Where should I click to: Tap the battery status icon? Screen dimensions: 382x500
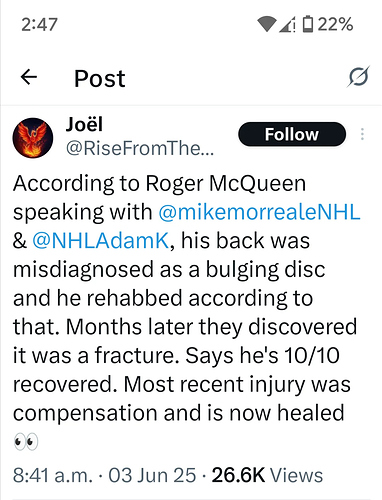(x=308, y=24)
